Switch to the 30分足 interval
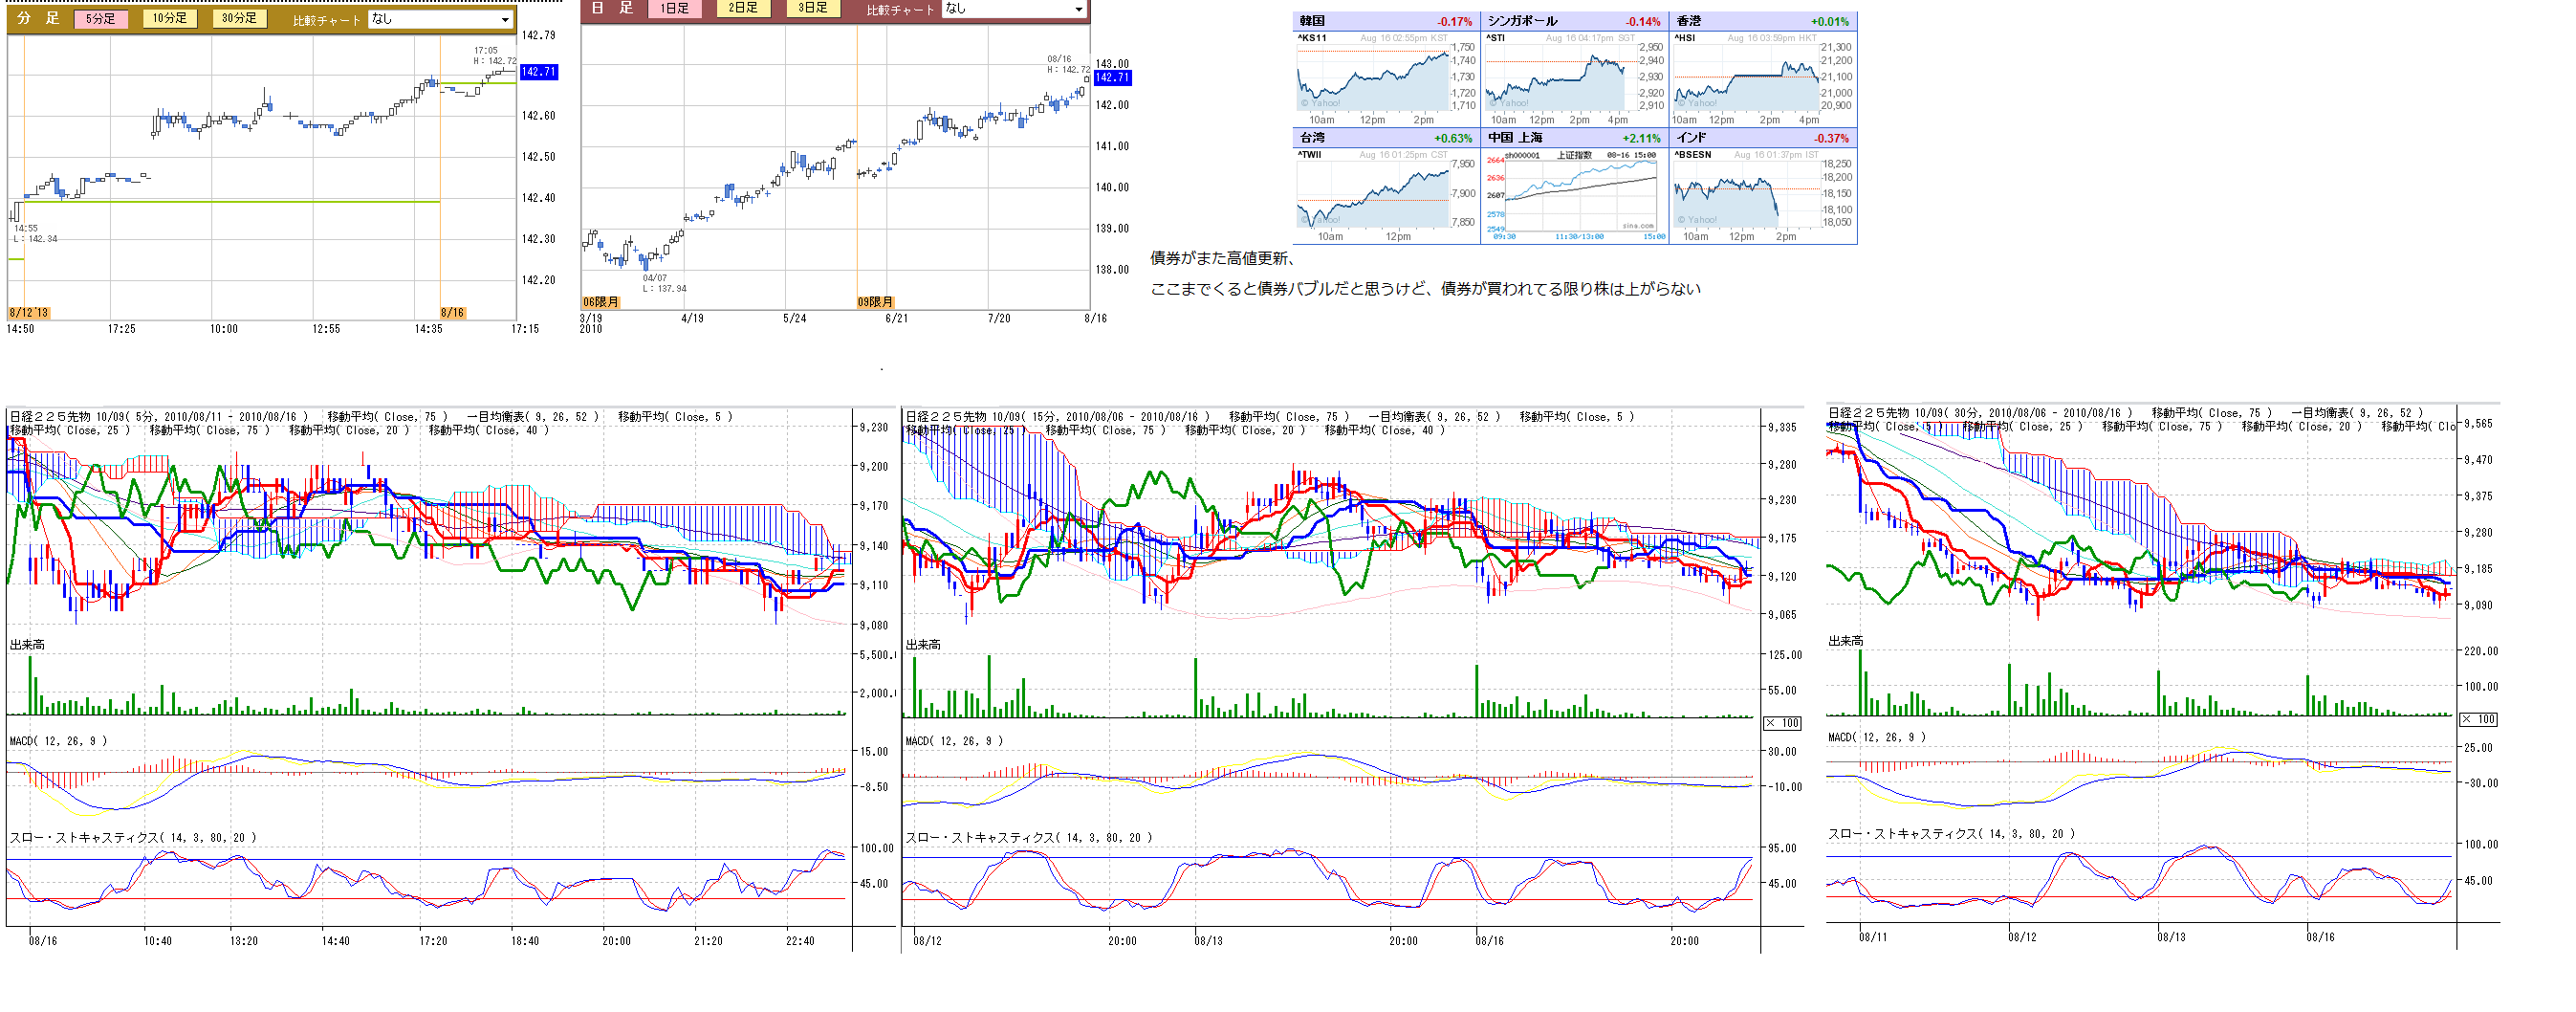 click(x=239, y=18)
